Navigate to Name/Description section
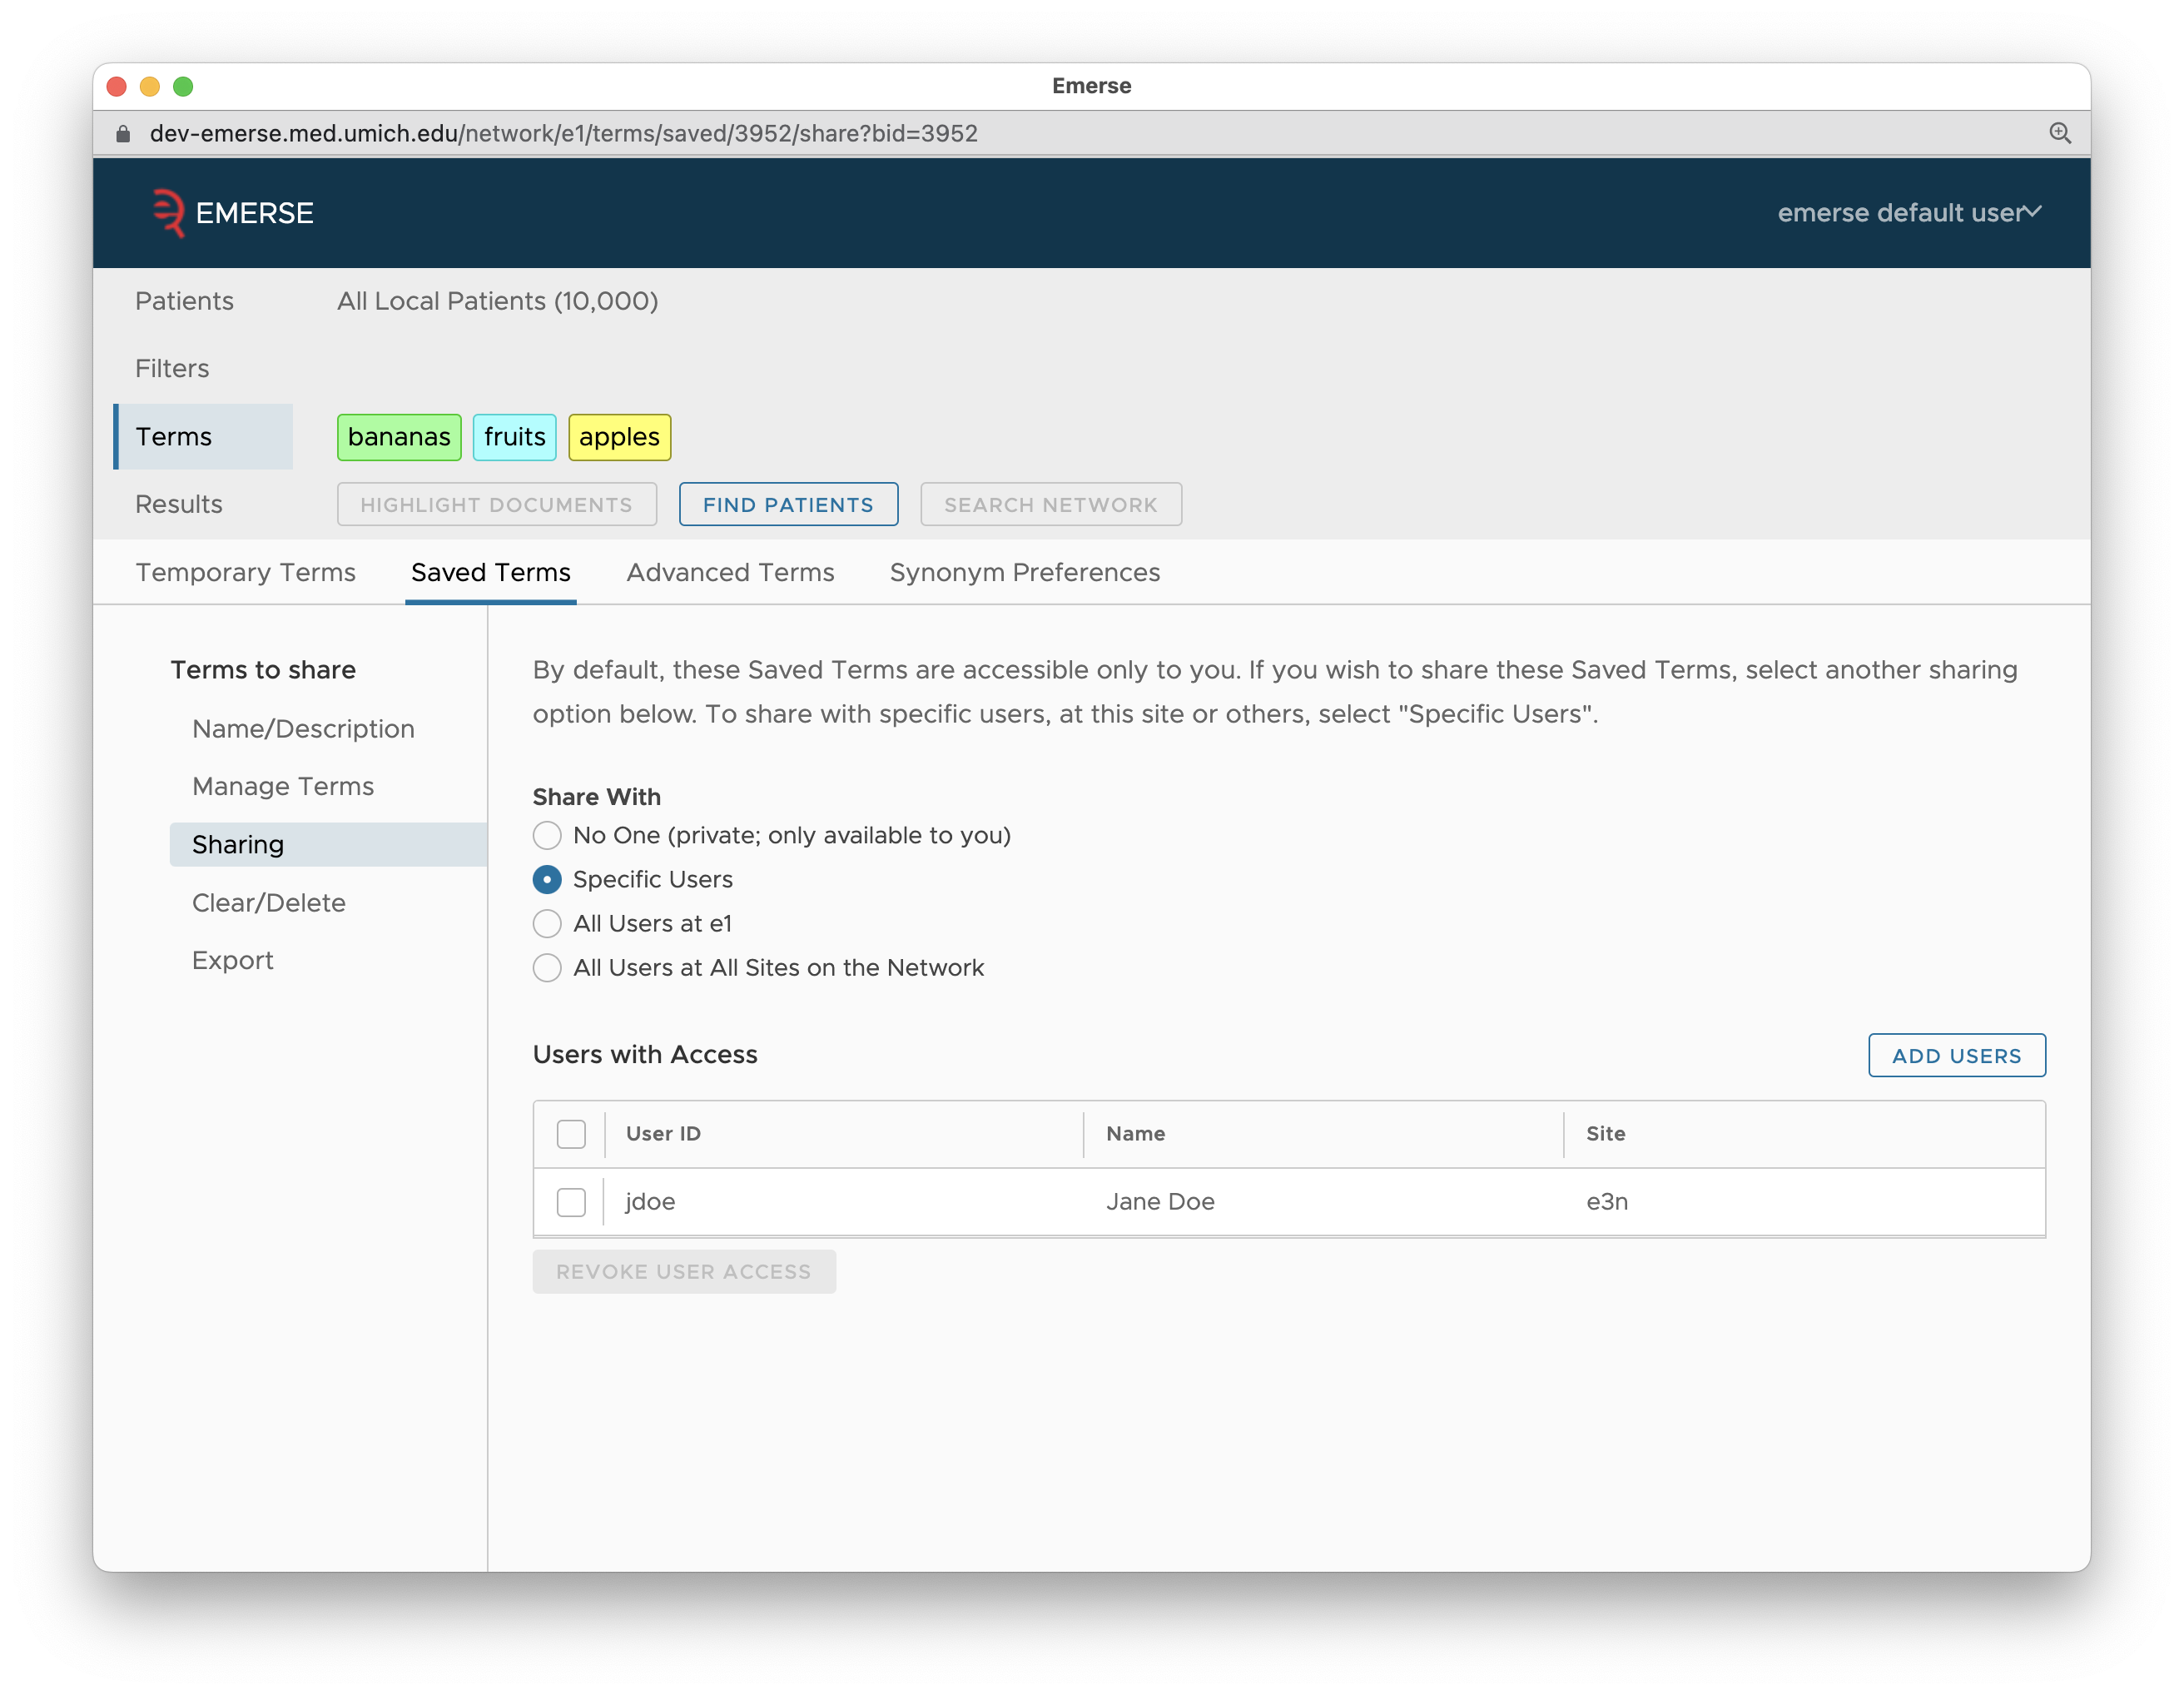This screenshot has height=1695, width=2184. point(303,727)
